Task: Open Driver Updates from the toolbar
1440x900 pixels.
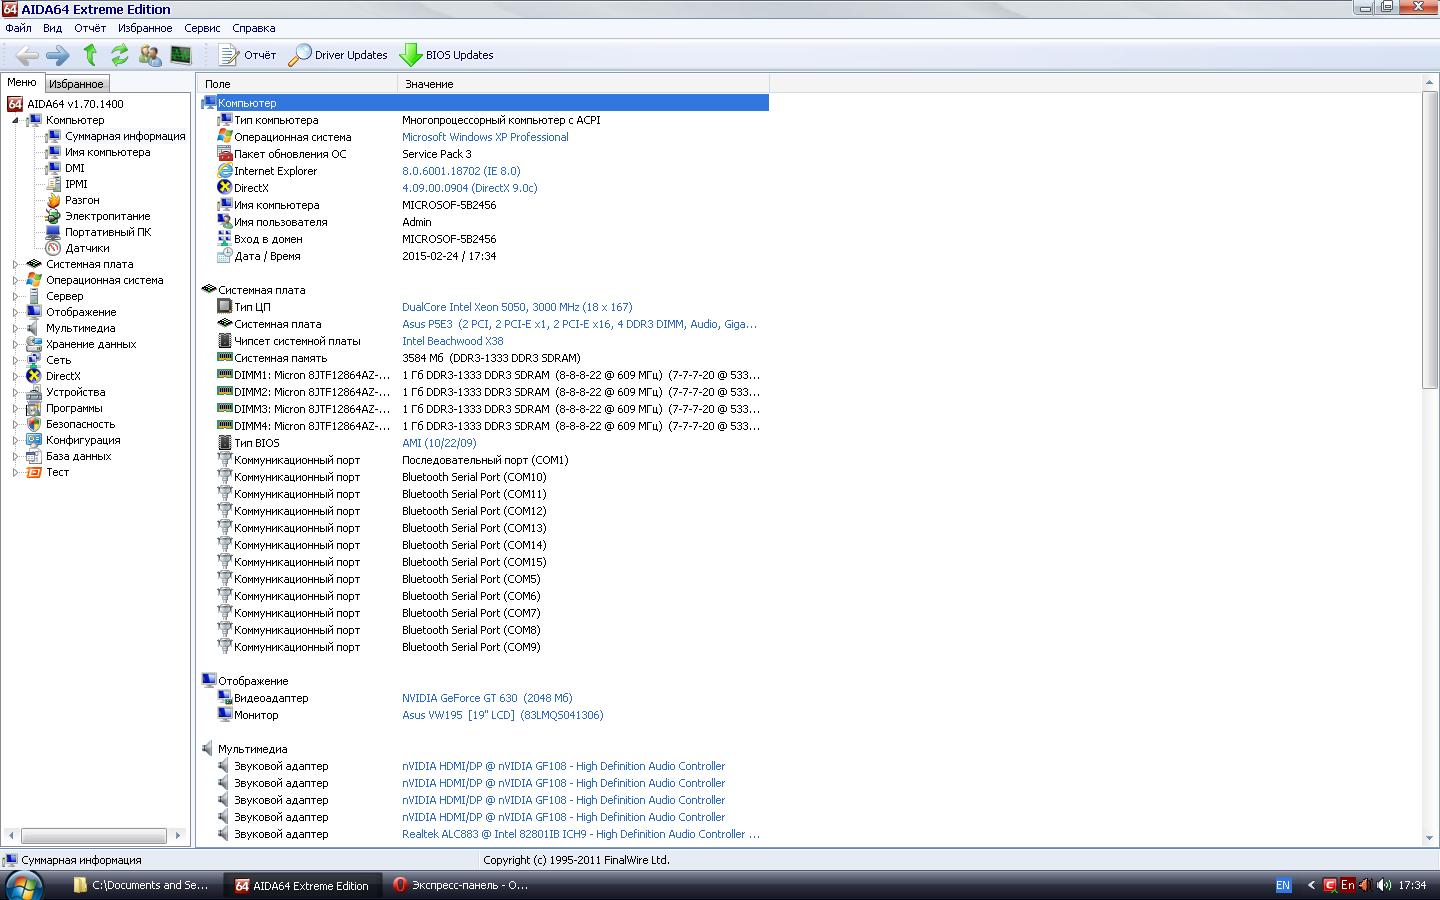Action: [x=337, y=55]
